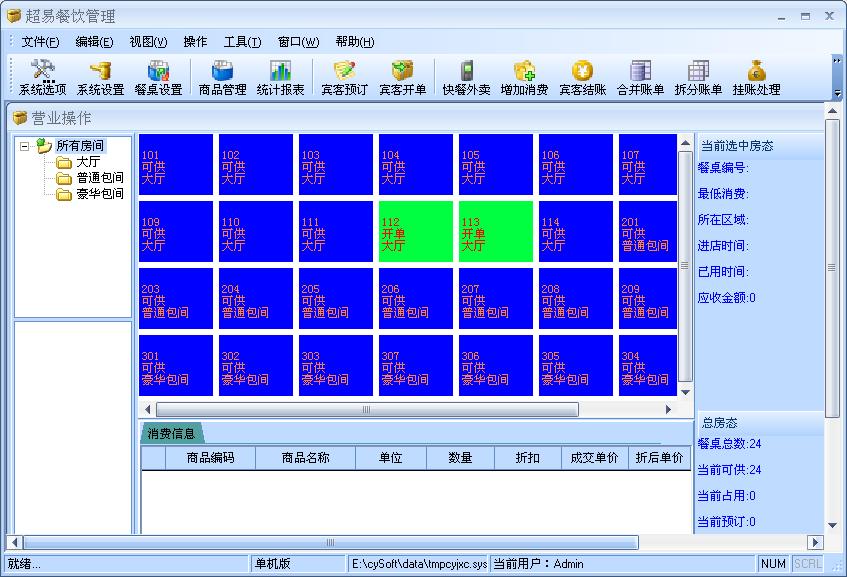Open 挂账处理 money bag icon
Viewport: 847px width, 577px height.
click(x=756, y=77)
